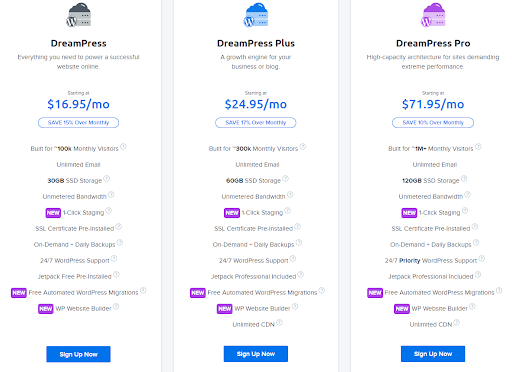Viewport: 512px width, 372px height.
Task: Click NEW badge beside 1-Click Staging in DreamPress plan
Action: (x=53, y=213)
